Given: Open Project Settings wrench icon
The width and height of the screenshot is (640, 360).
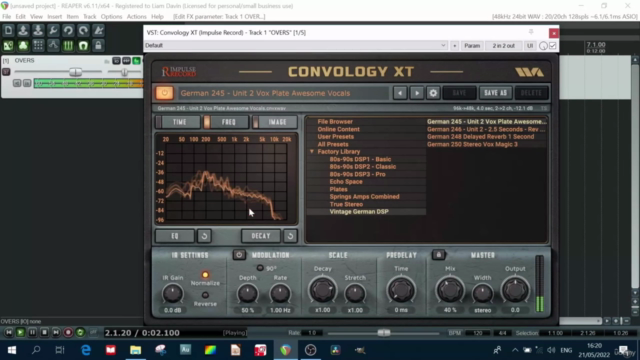Looking at the screenshot, I should pyautogui.click(x=53, y=30).
